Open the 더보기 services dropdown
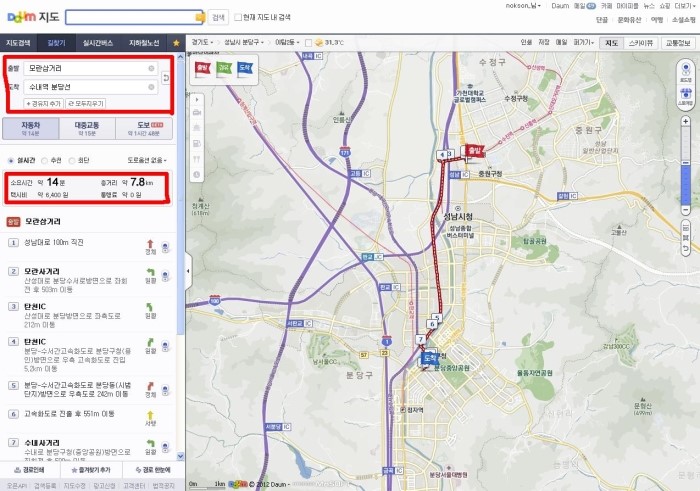This screenshot has width=700, height=491. click(685, 6)
